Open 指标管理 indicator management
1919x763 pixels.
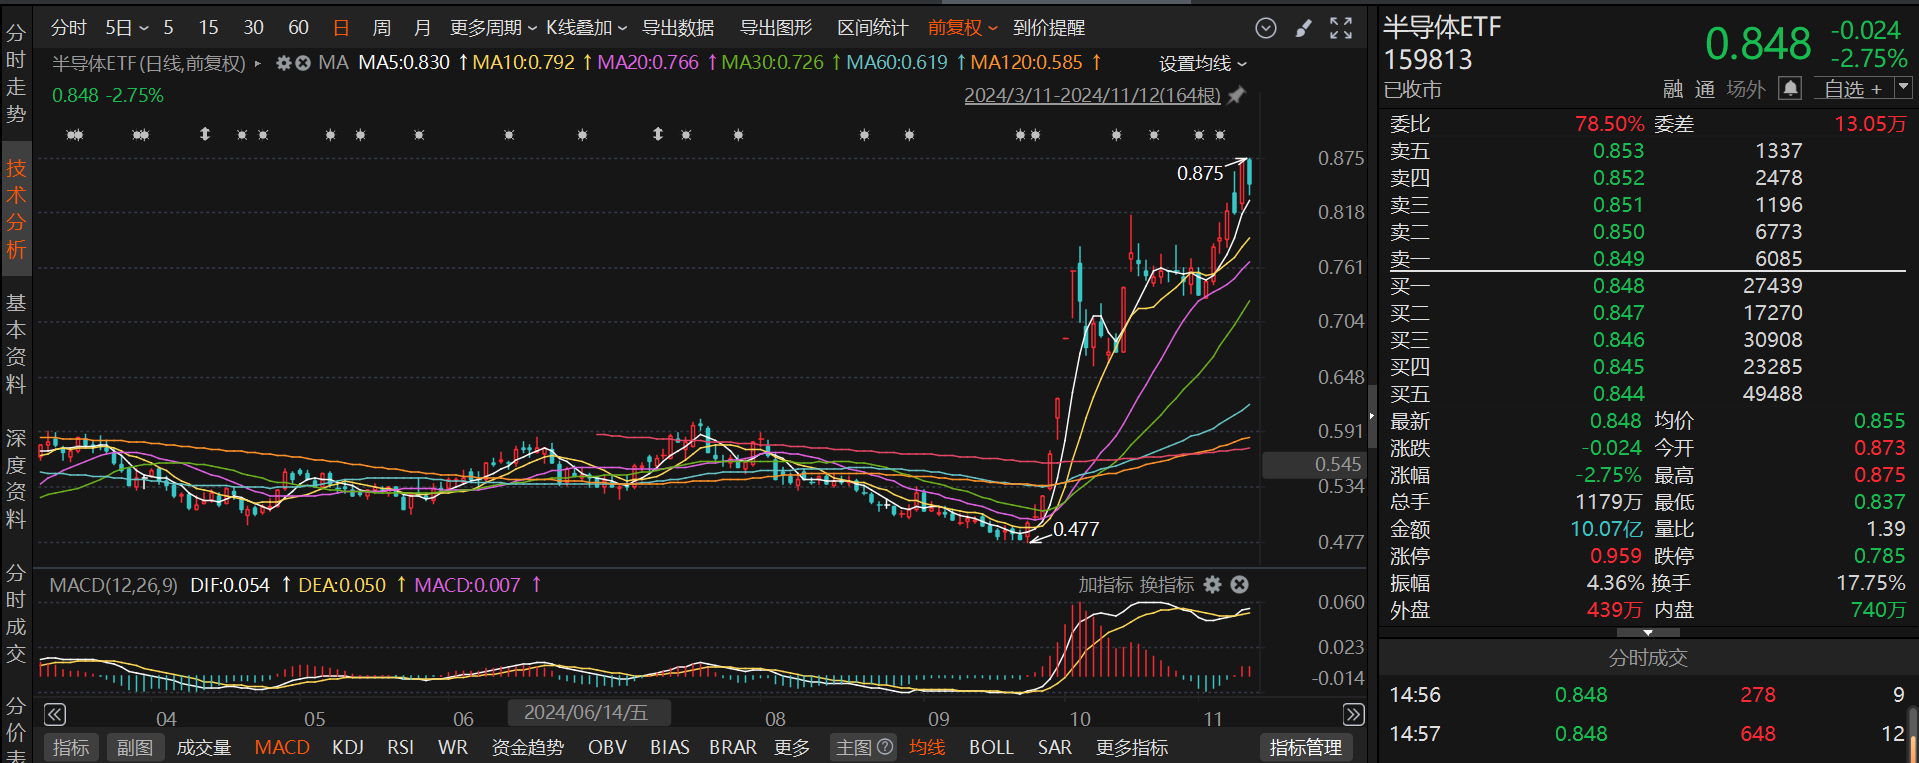[1305, 747]
